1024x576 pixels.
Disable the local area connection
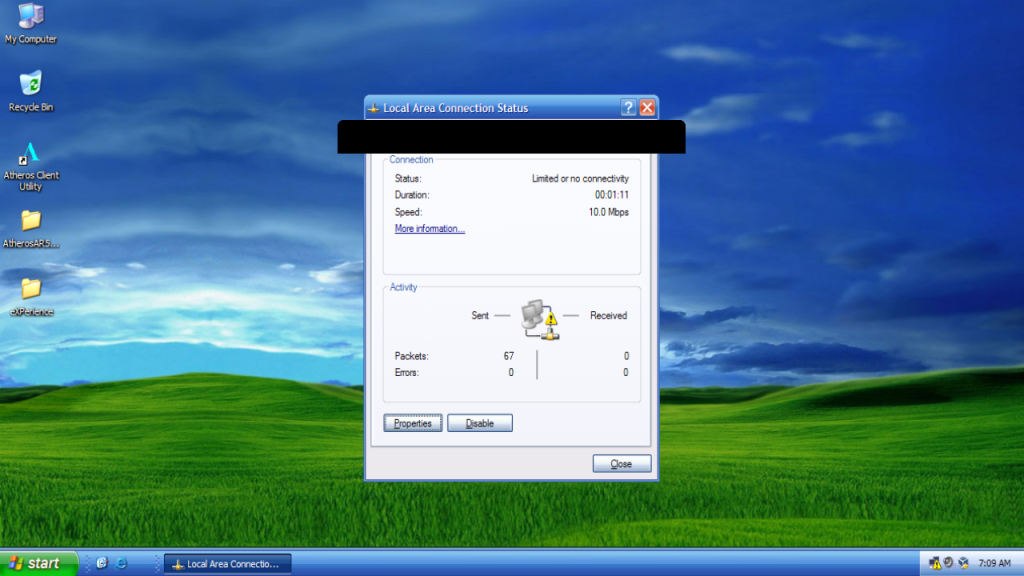pyautogui.click(x=480, y=423)
